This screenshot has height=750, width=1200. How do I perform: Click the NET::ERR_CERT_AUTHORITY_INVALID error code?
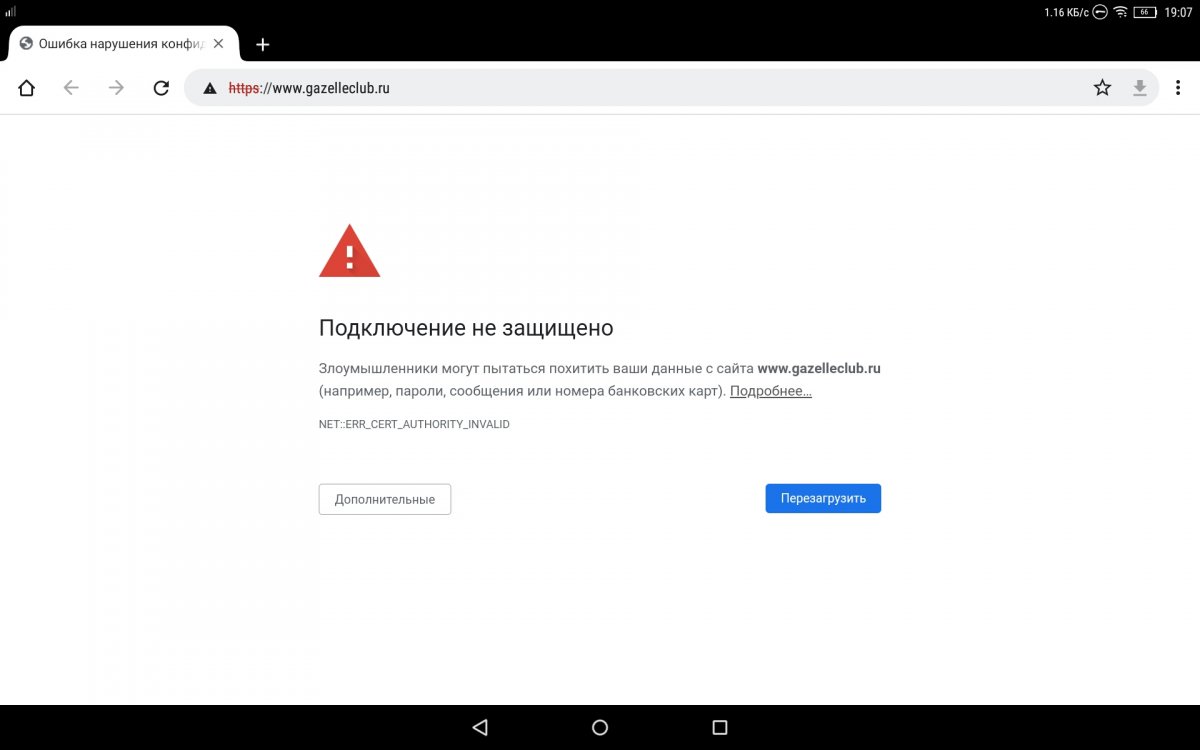414,424
